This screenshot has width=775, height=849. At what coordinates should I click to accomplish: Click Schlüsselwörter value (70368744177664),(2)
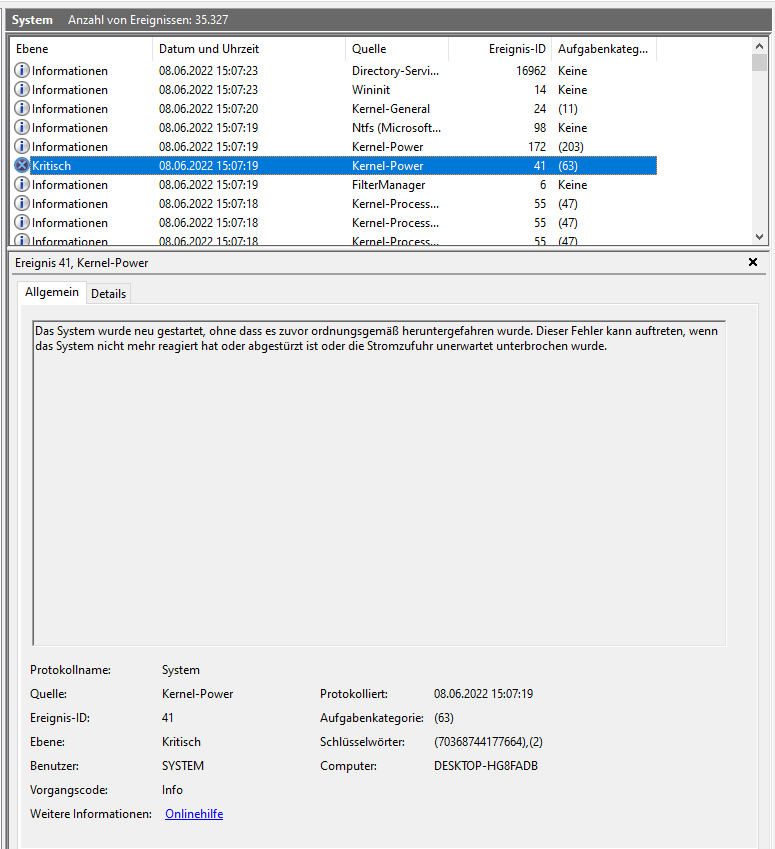(488, 742)
